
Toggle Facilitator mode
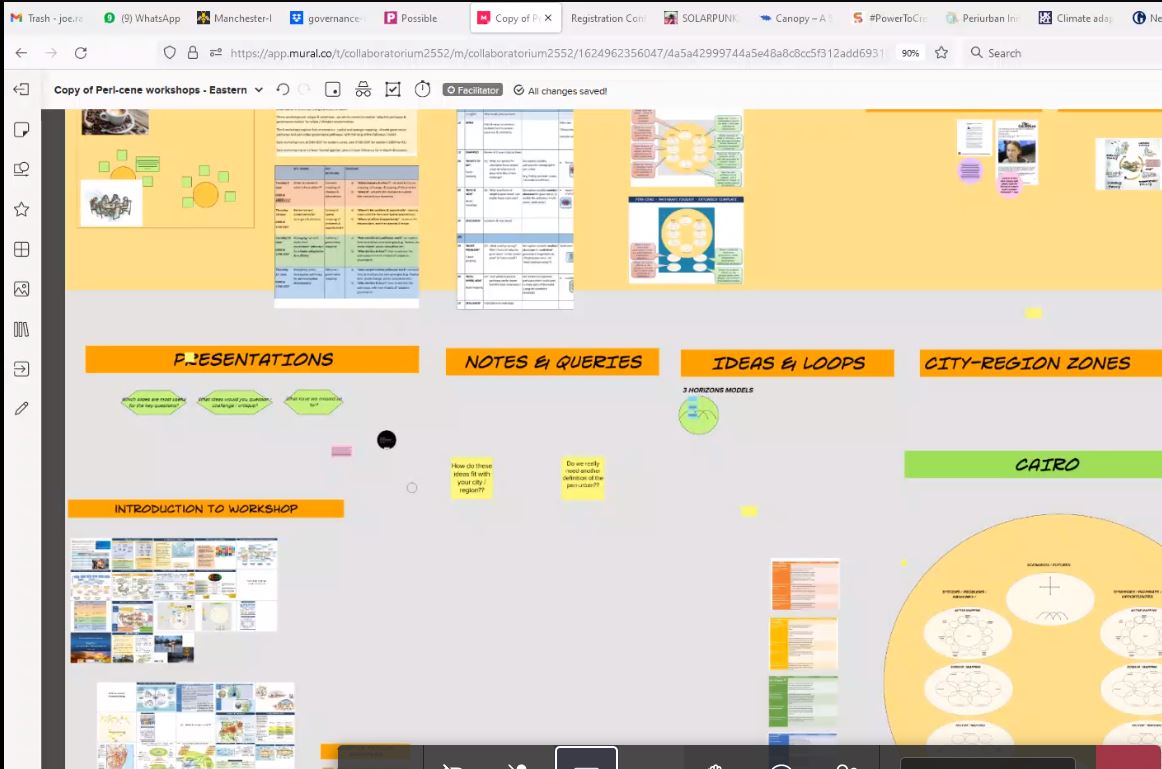(470, 90)
